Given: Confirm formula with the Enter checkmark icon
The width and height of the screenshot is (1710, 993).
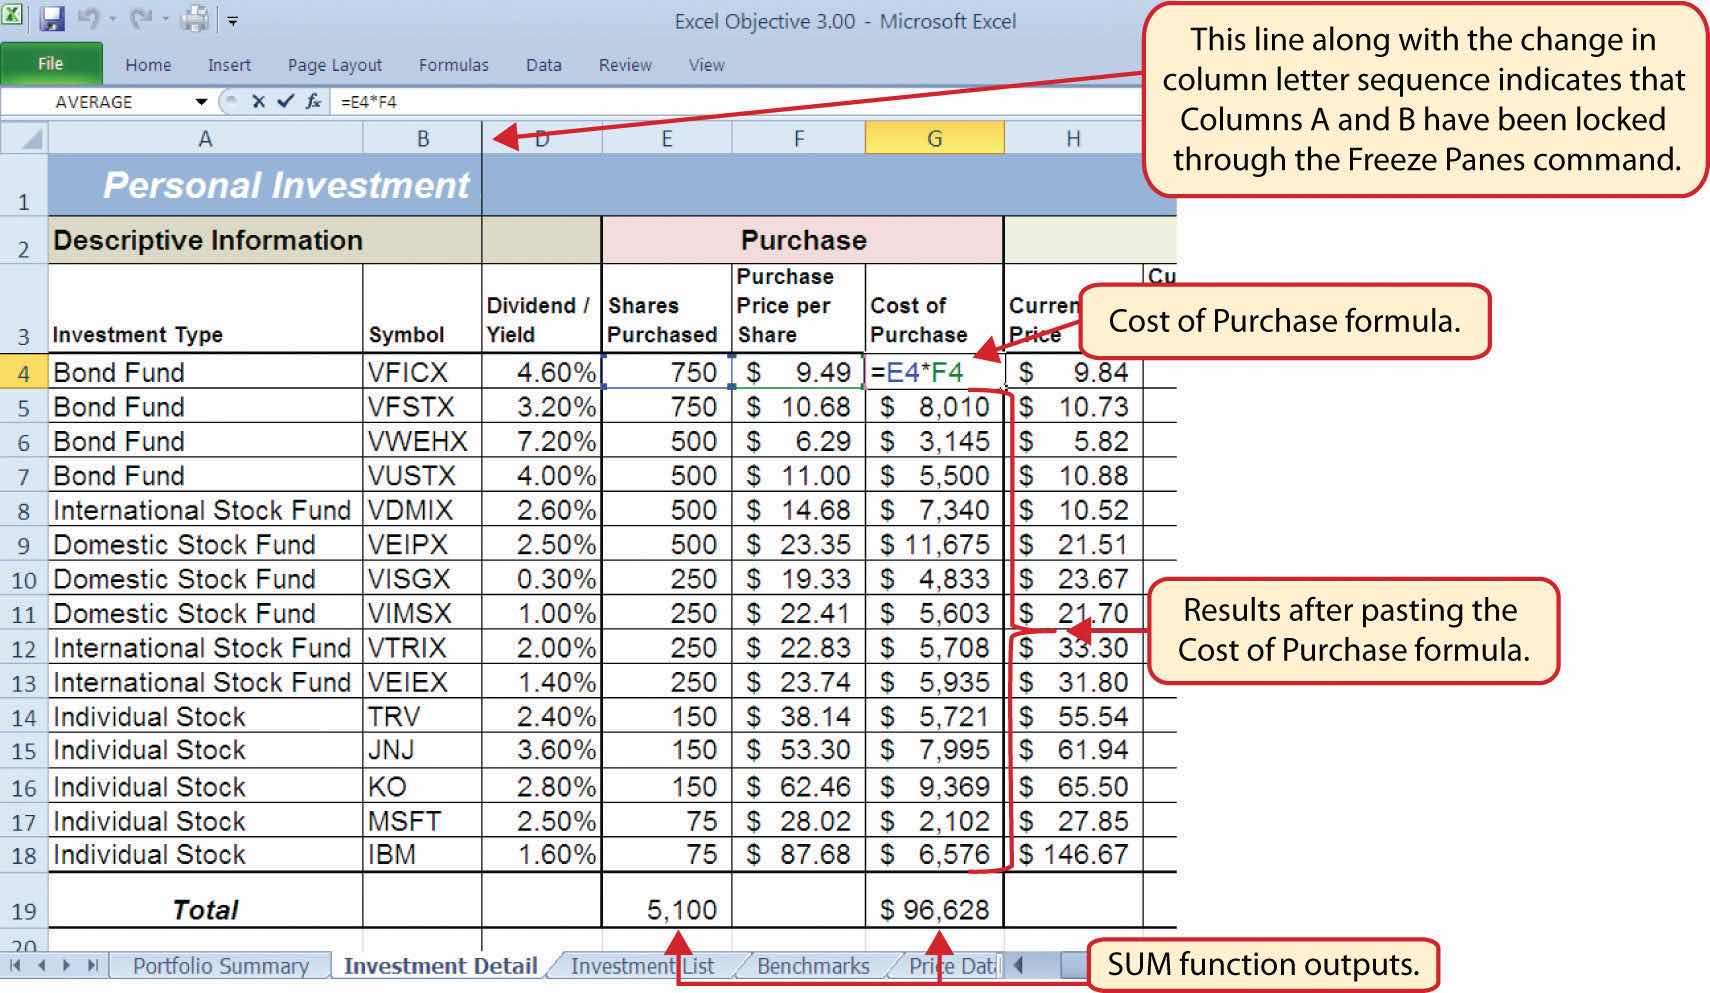Looking at the screenshot, I should point(285,101).
